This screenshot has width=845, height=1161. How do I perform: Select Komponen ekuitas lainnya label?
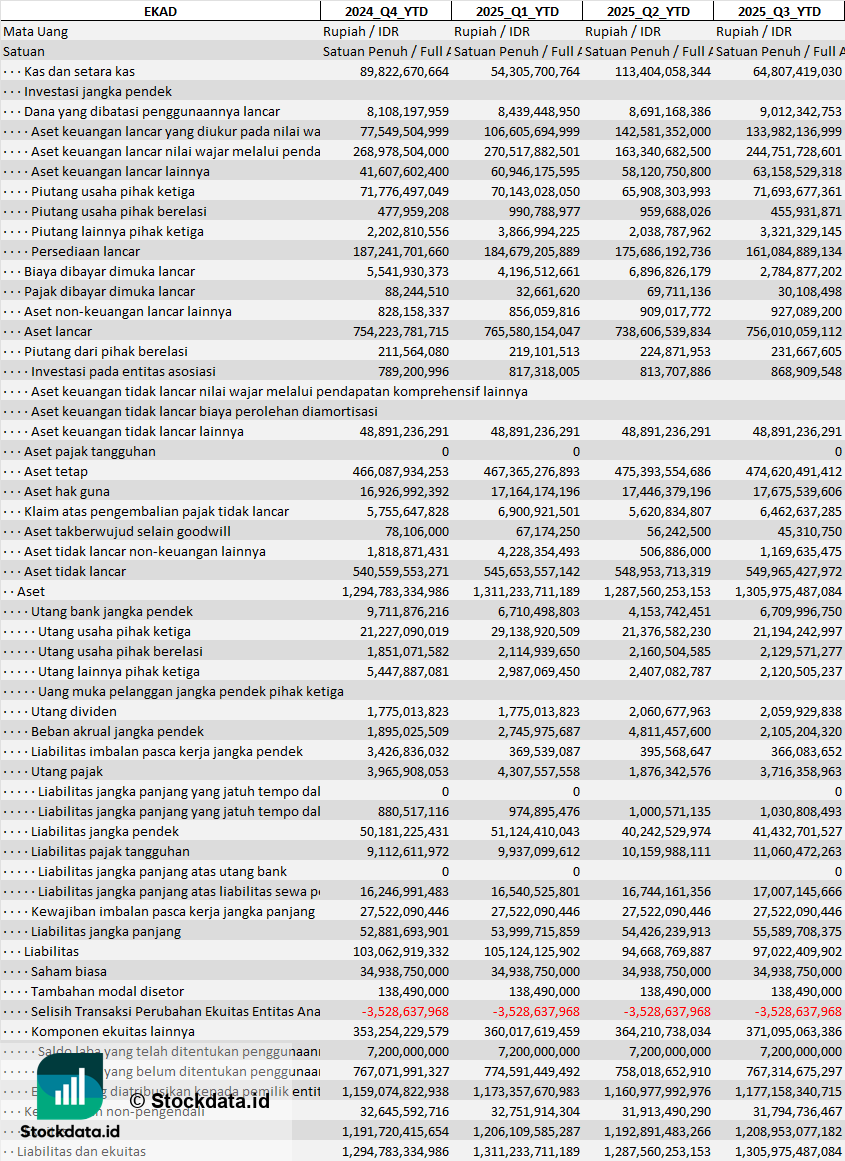click(x=113, y=1031)
